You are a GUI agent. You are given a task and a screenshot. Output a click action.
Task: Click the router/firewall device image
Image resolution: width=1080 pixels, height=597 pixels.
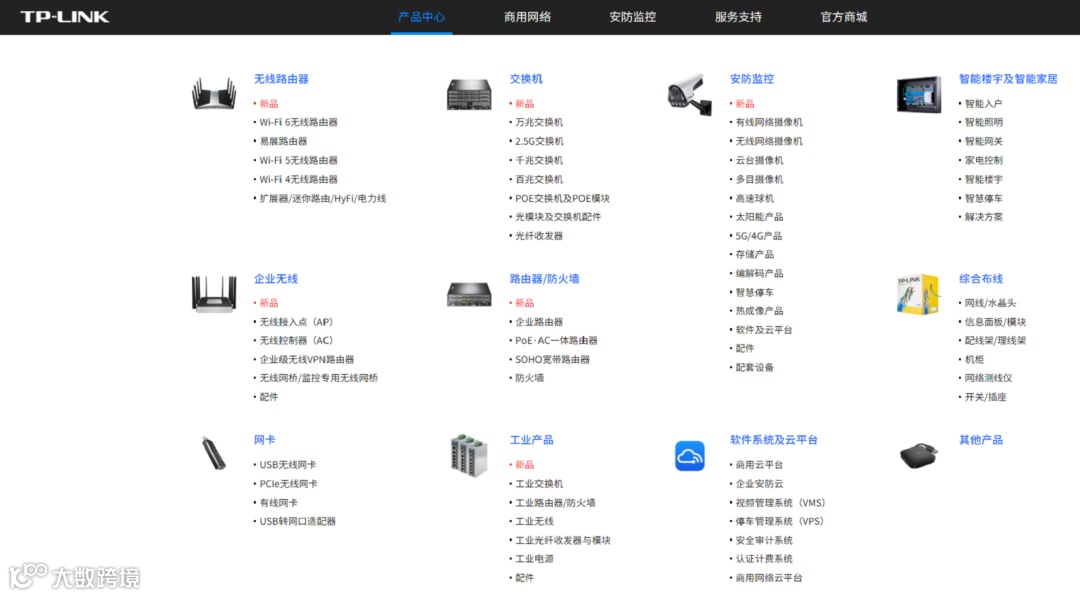click(469, 294)
